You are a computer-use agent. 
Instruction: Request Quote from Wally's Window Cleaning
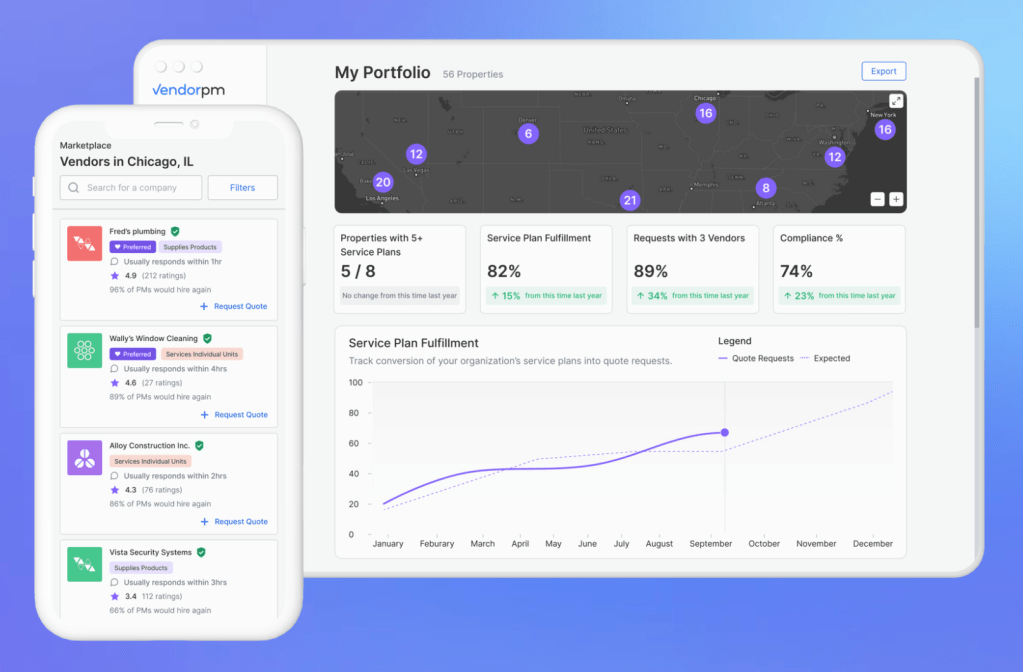tap(234, 415)
